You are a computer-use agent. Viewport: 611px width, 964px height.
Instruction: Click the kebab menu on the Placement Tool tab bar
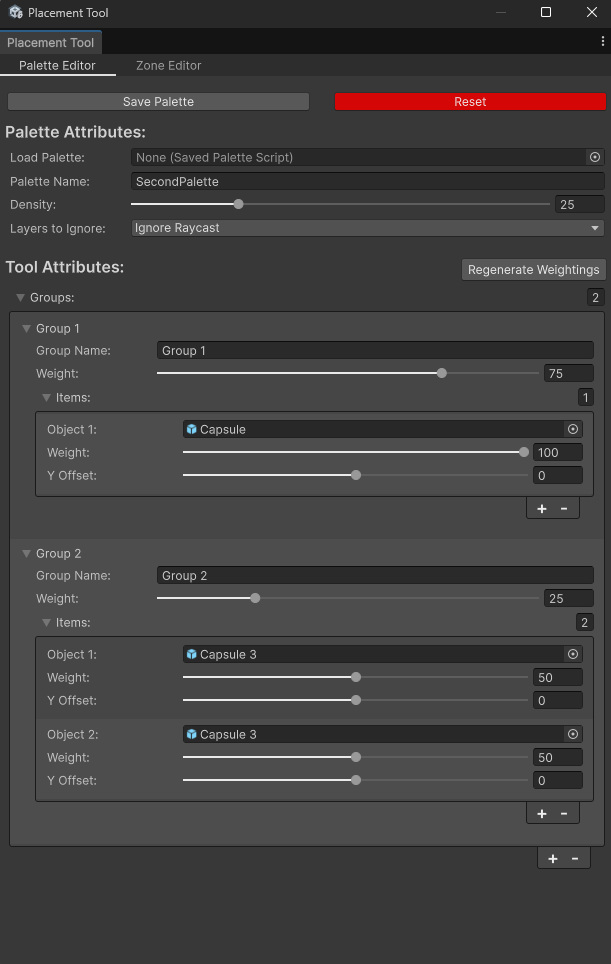(x=602, y=41)
